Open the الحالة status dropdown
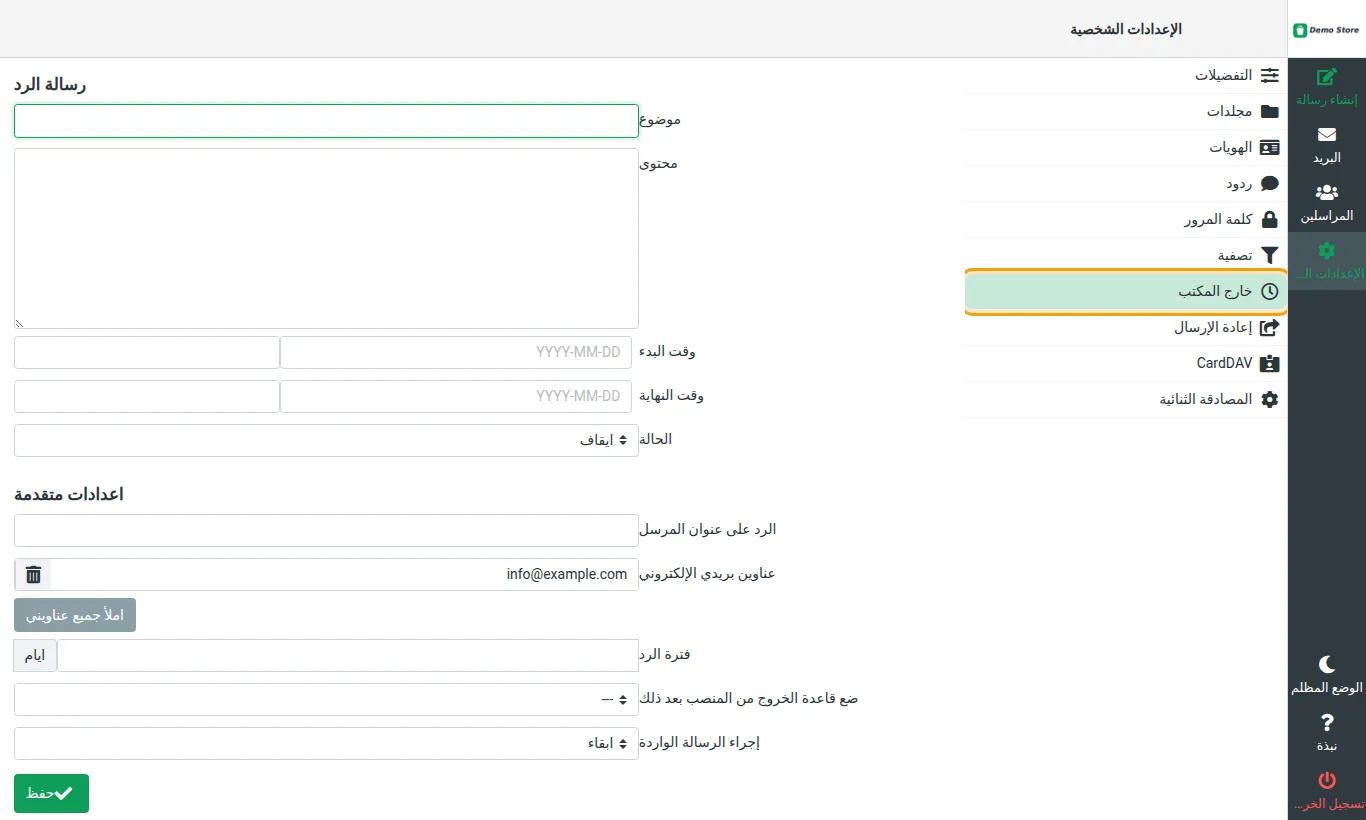1366x820 pixels. 326,441
